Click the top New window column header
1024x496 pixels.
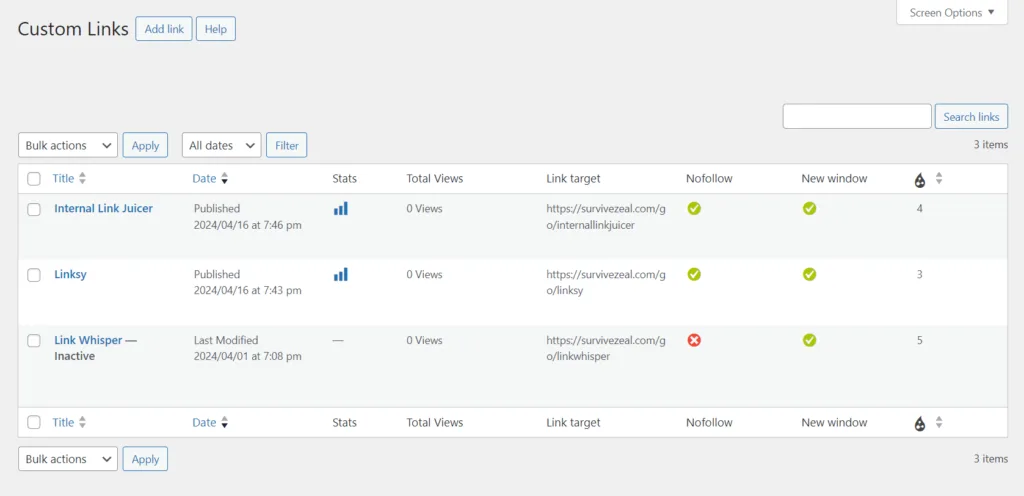[x=834, y=178]
